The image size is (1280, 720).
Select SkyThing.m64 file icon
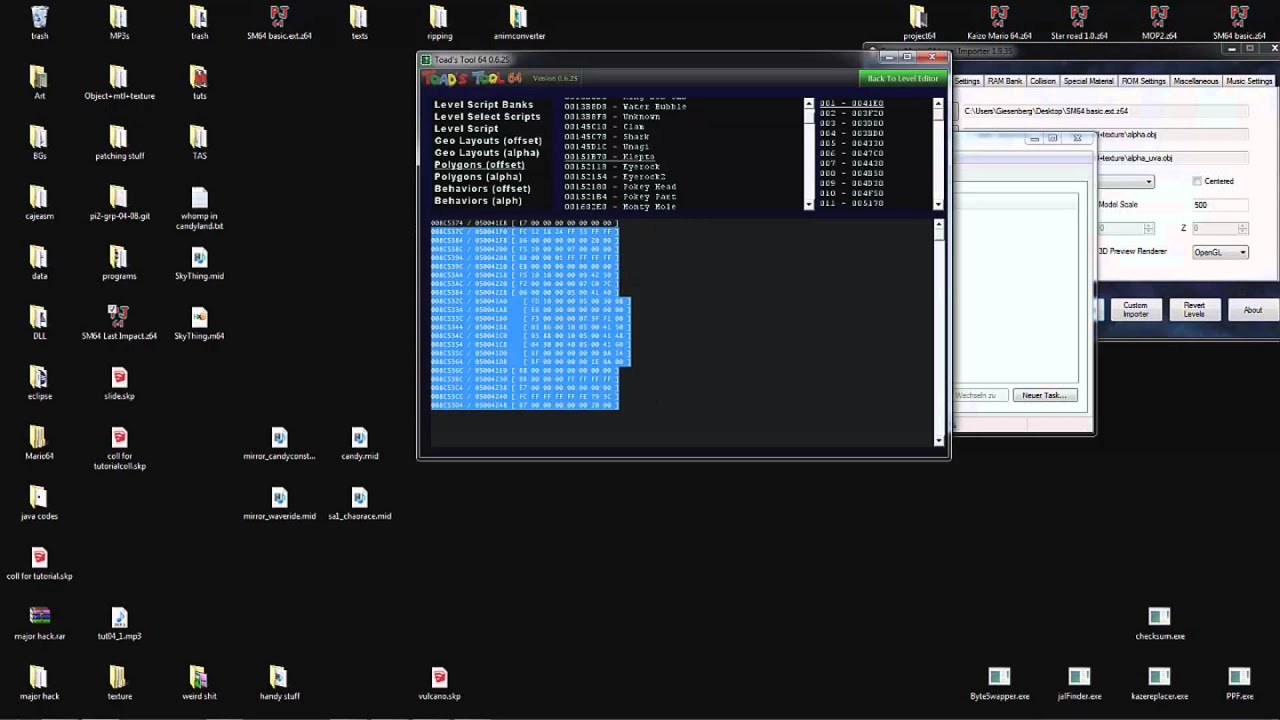coord(199,317)
